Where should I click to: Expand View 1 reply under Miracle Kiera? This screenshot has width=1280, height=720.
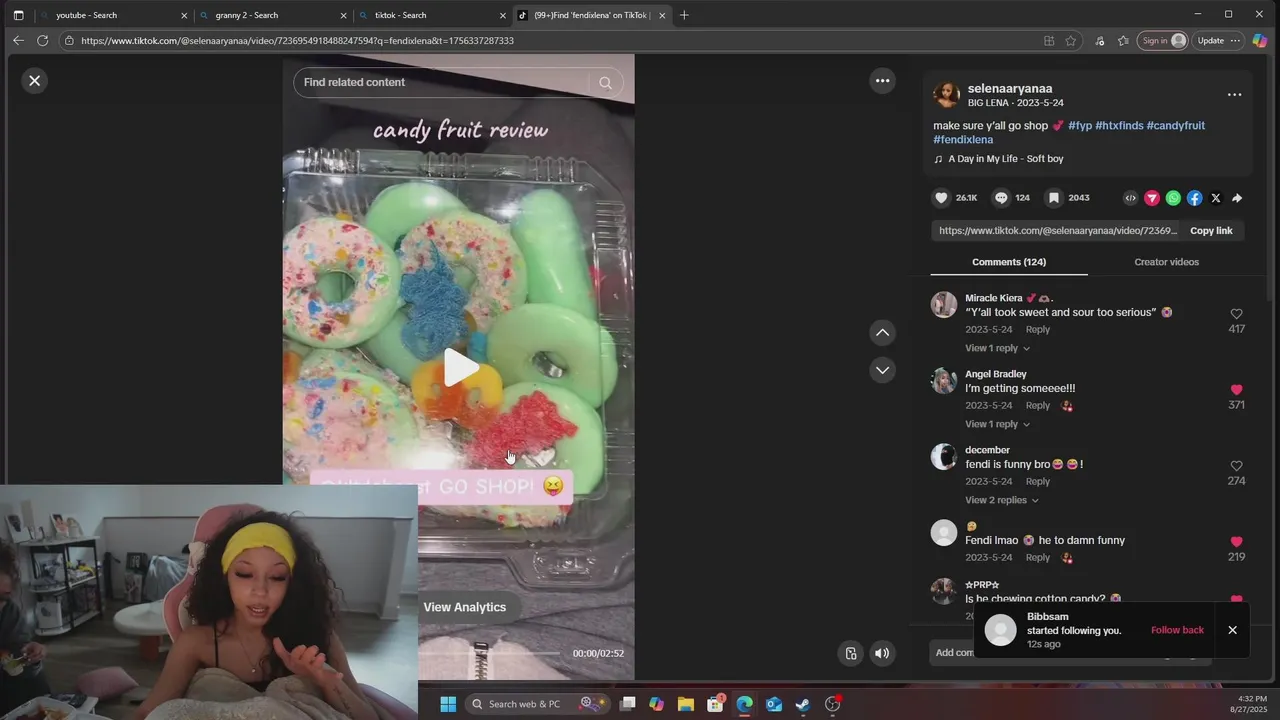997,348
